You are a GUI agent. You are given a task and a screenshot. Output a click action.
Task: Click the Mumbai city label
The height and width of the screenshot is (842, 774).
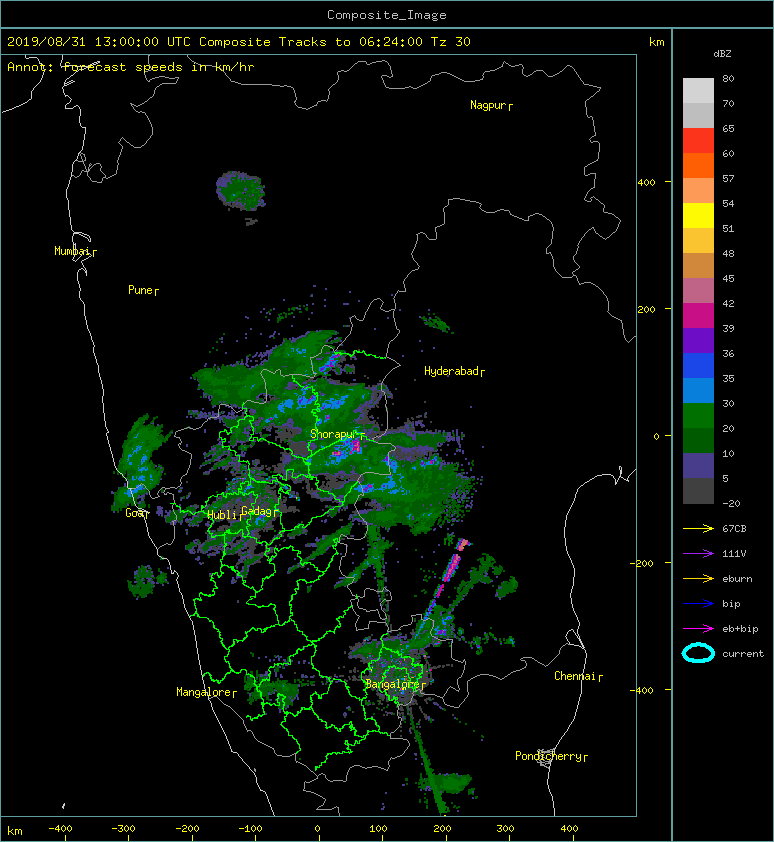72,251
